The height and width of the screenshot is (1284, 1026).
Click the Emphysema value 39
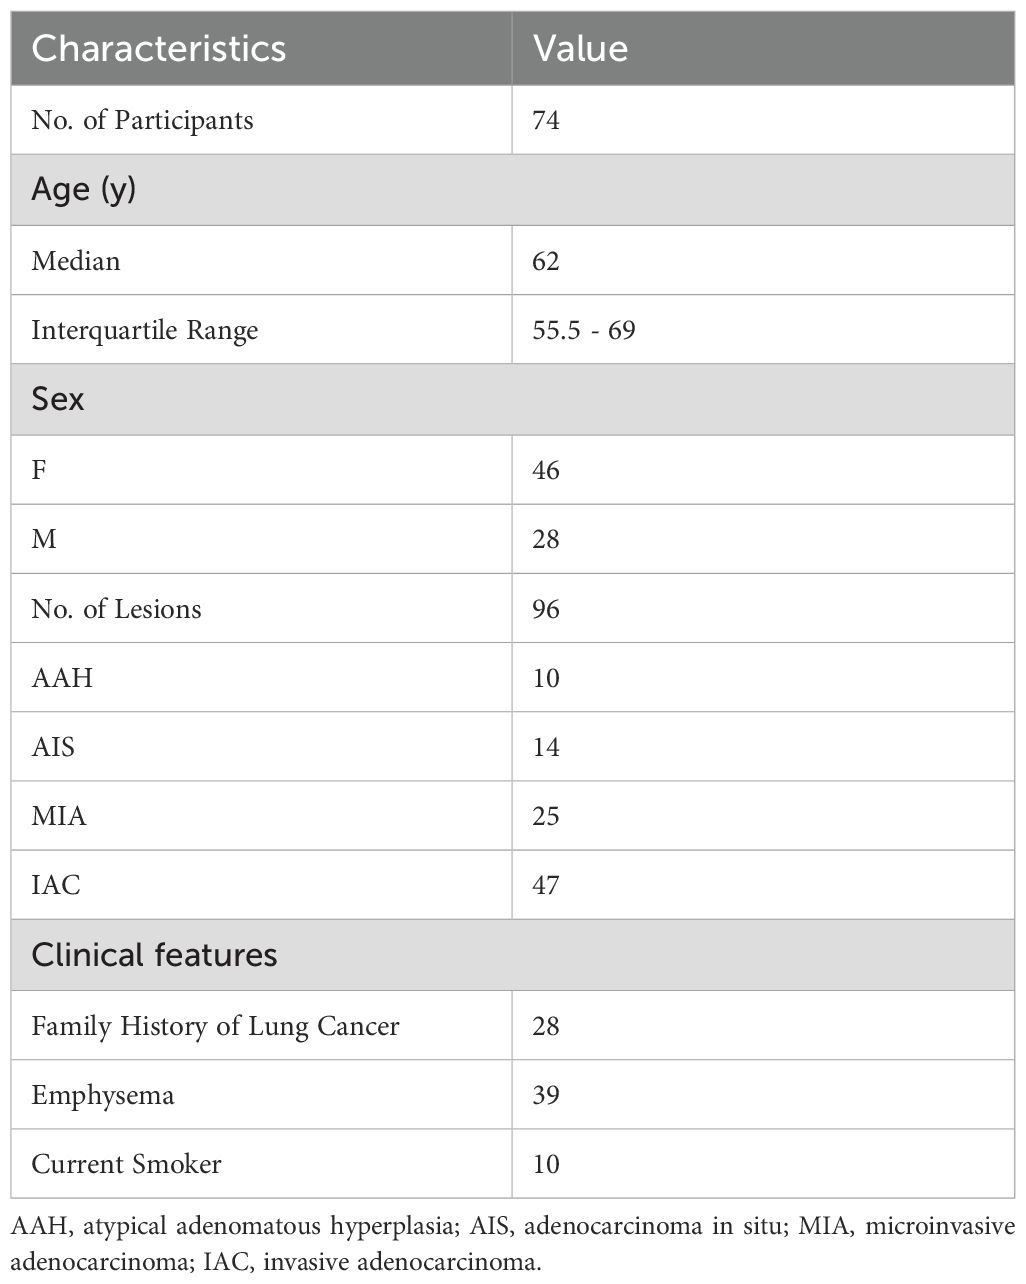click(546, 1095)
